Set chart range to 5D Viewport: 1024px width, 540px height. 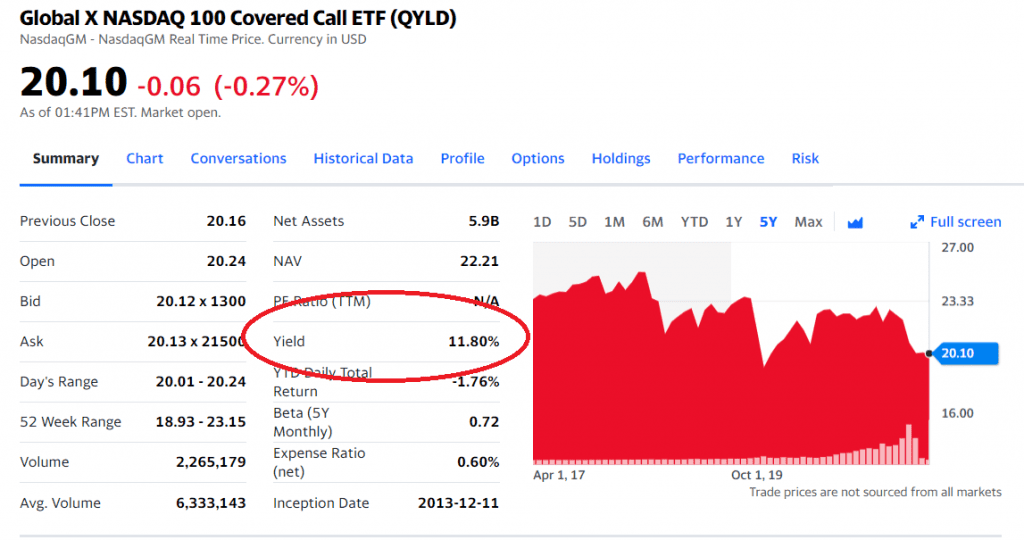click(578, 222)
